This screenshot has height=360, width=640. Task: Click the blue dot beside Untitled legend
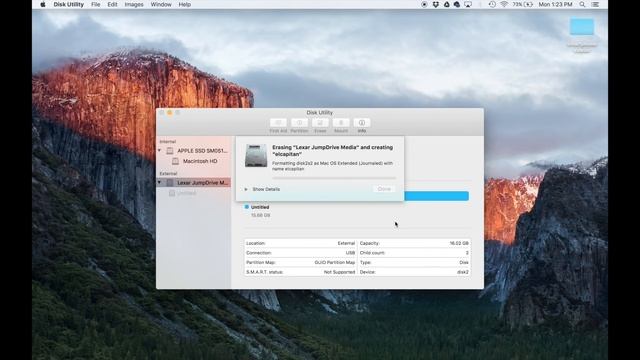pyautogui.click(x=247, y=207)
